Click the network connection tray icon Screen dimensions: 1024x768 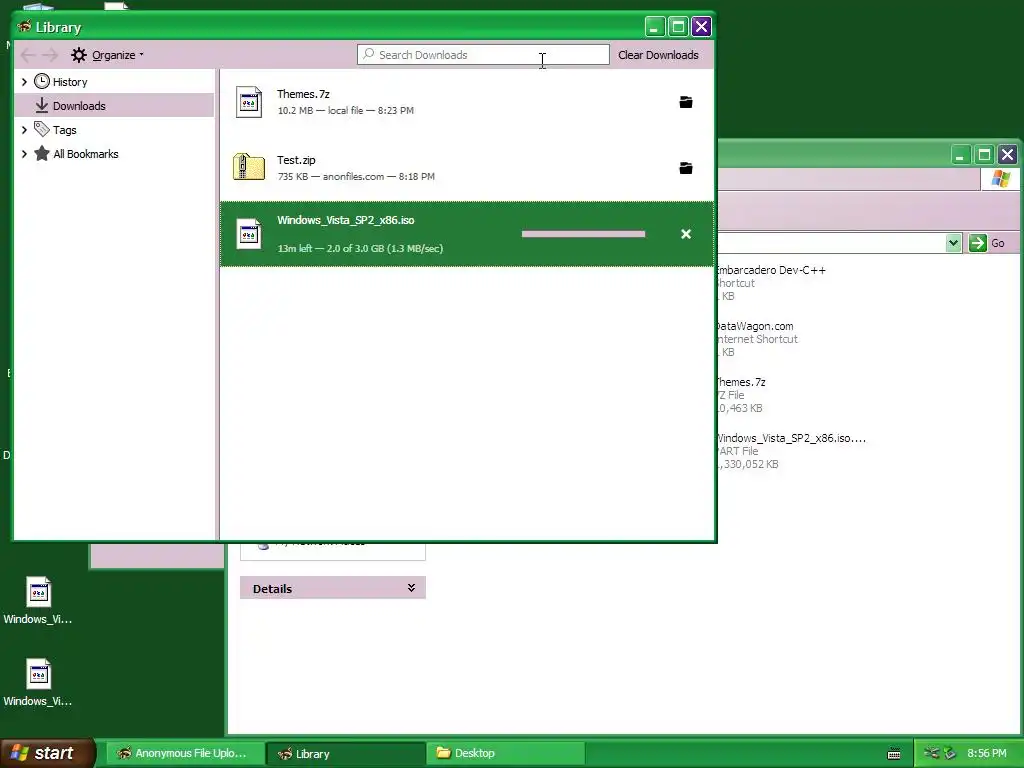932,753
